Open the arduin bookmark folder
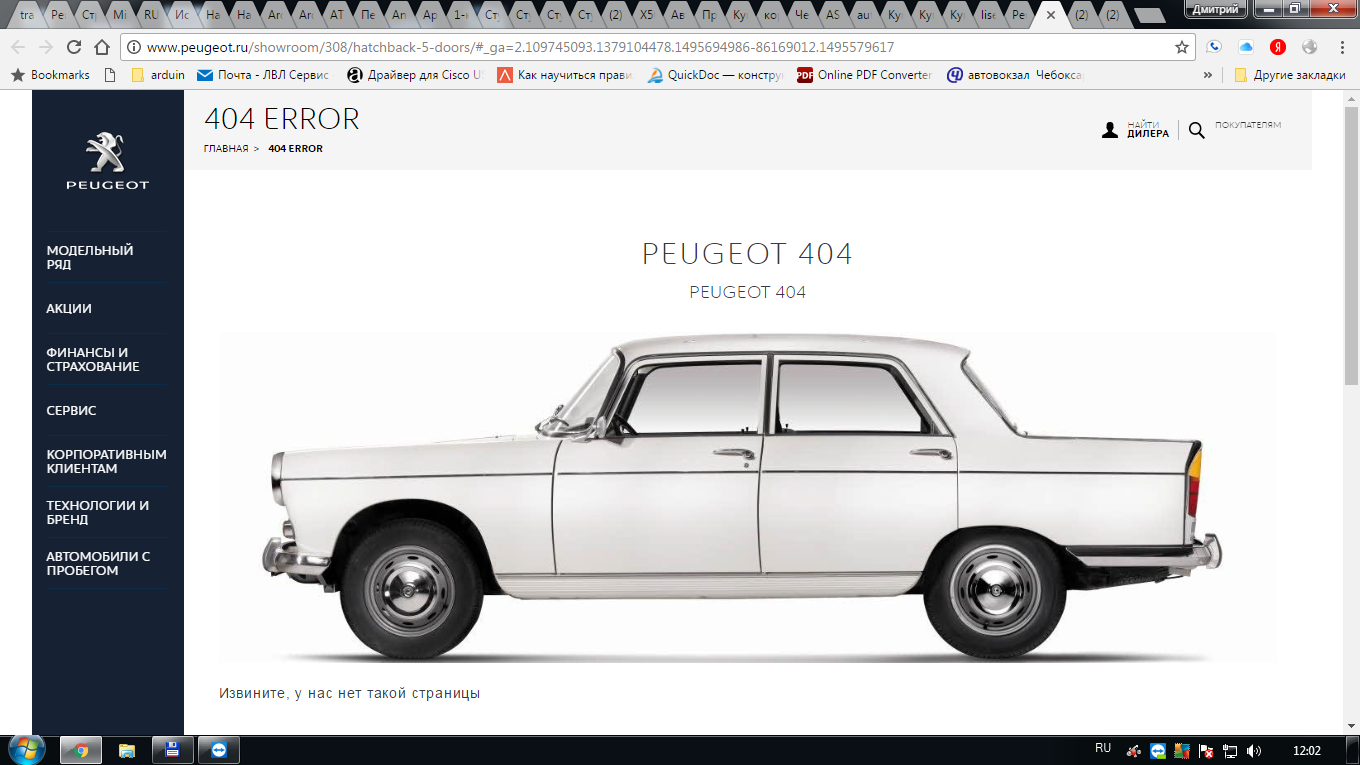The image size is (1360, 765). tap(158, 75)
